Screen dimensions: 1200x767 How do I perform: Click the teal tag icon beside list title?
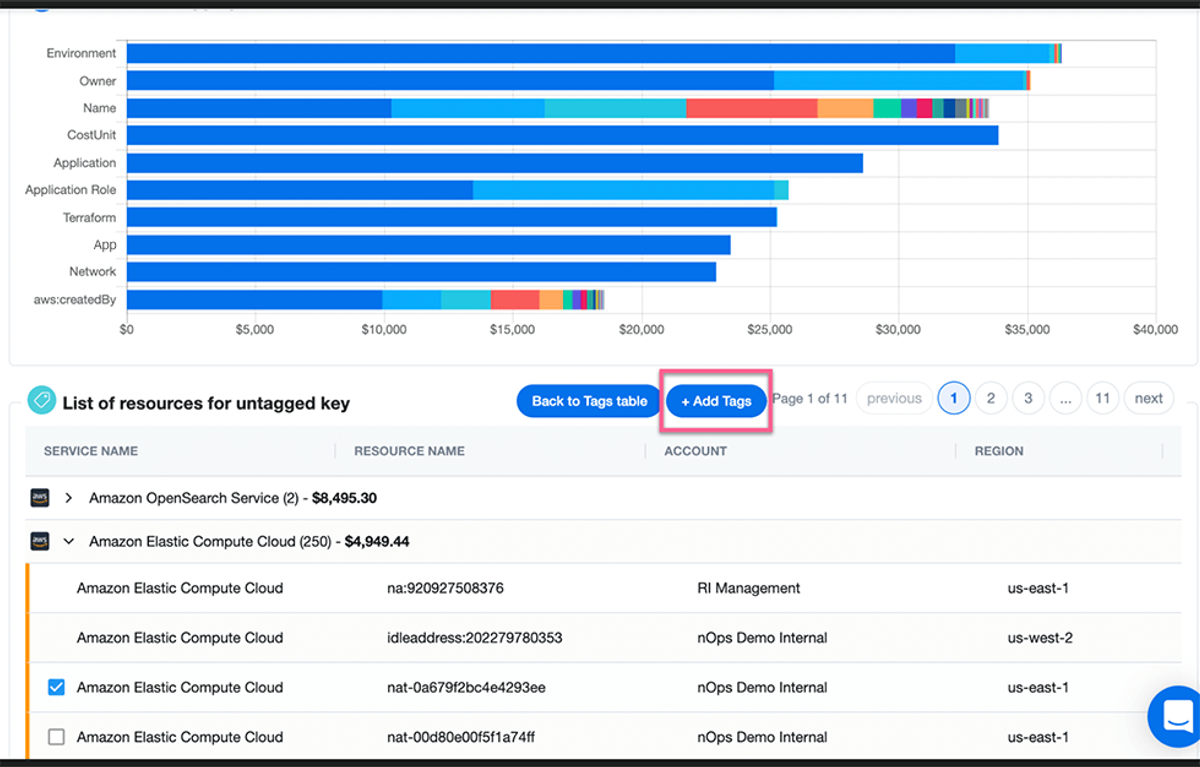(41, 401)
